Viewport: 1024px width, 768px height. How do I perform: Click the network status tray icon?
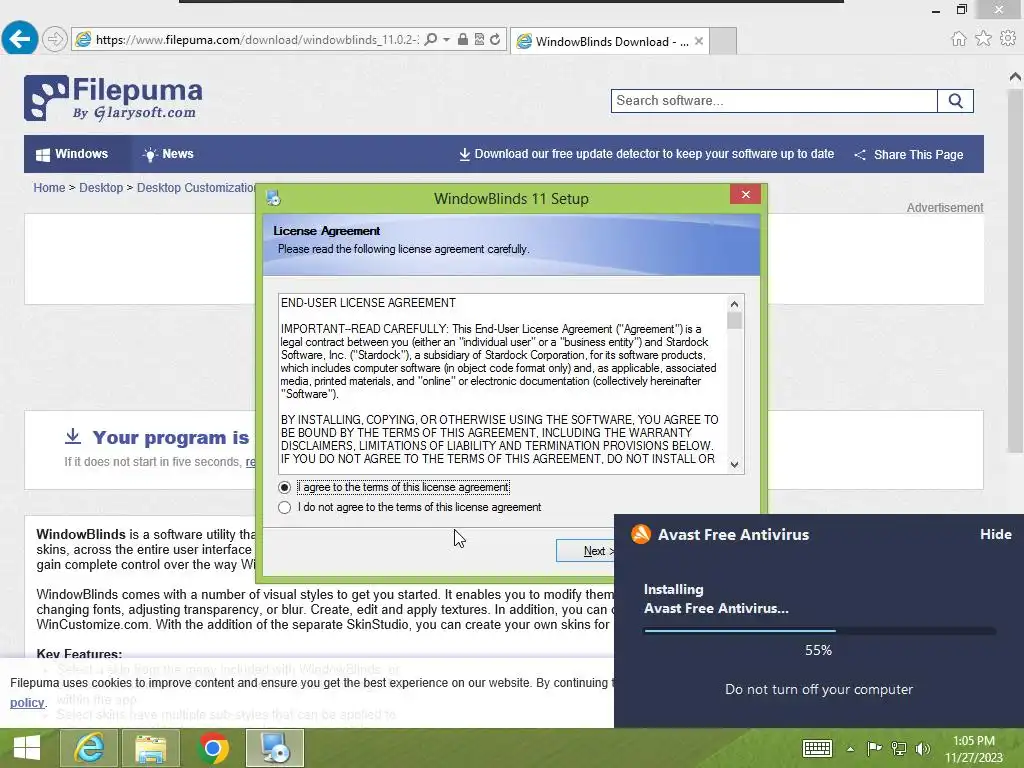point(899,748)
